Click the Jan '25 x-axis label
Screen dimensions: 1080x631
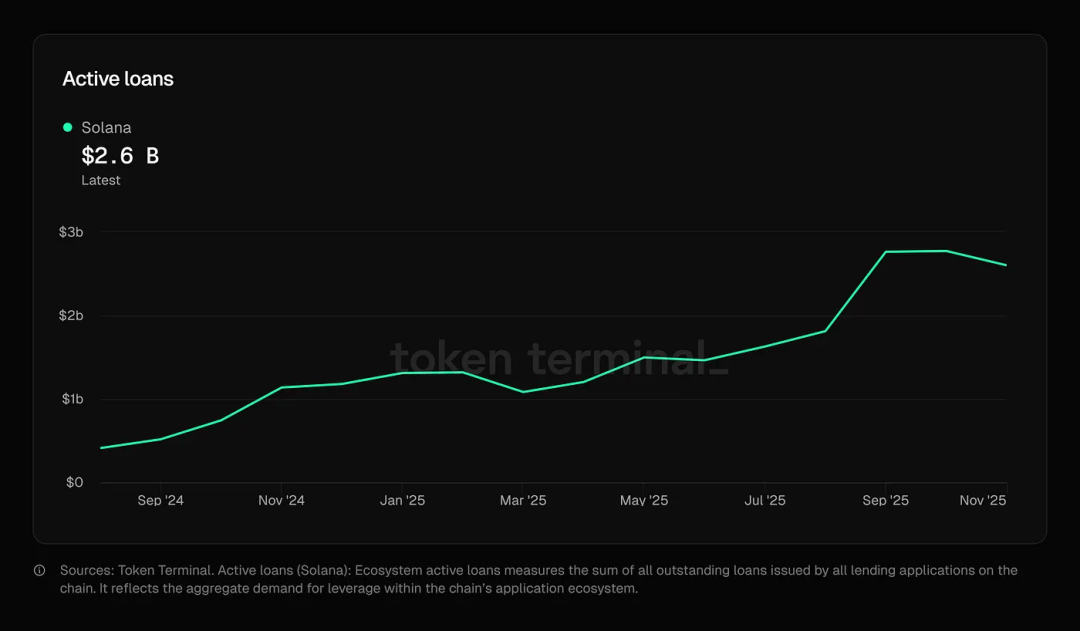tap(402, 500)
